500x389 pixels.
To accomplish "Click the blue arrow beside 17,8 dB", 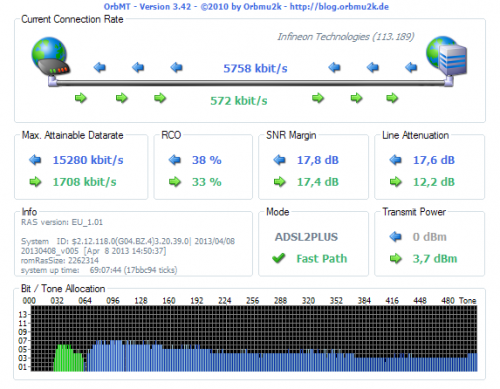I will tap(279, 160).
